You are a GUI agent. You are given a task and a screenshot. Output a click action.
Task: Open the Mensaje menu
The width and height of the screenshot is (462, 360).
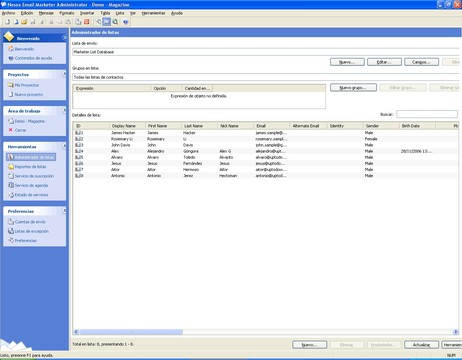[46, 13]
